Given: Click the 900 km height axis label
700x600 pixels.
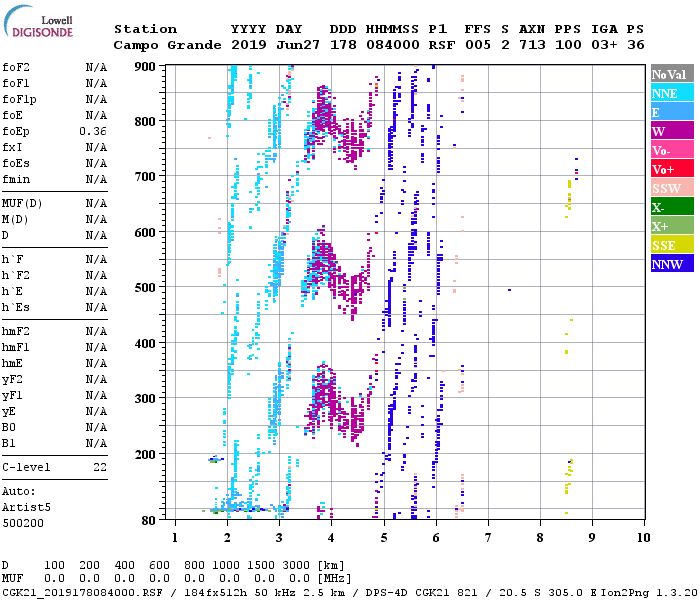Looking at the screenshot, I should pyautogui.click(x=145, y=67).
